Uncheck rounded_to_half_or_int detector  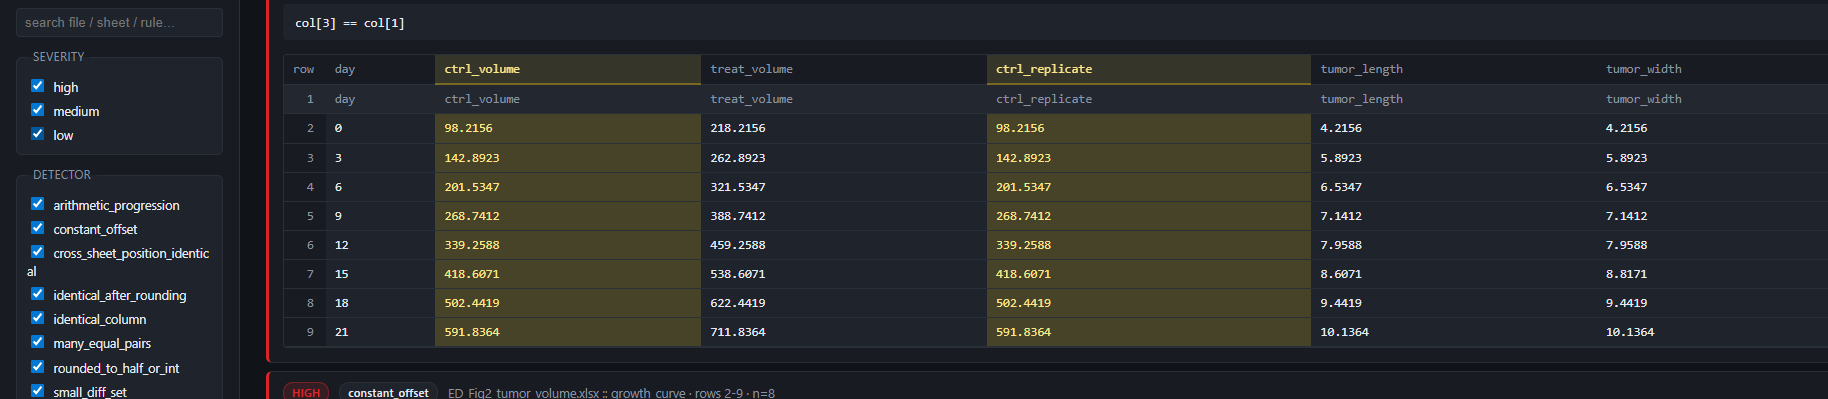pyautogui.click(x=38, y=367)
